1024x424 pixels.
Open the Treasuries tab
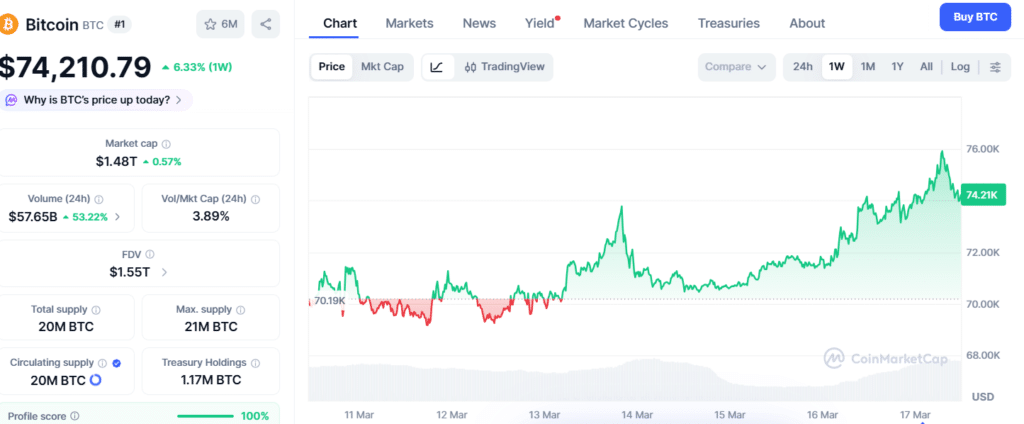[729, 24]
